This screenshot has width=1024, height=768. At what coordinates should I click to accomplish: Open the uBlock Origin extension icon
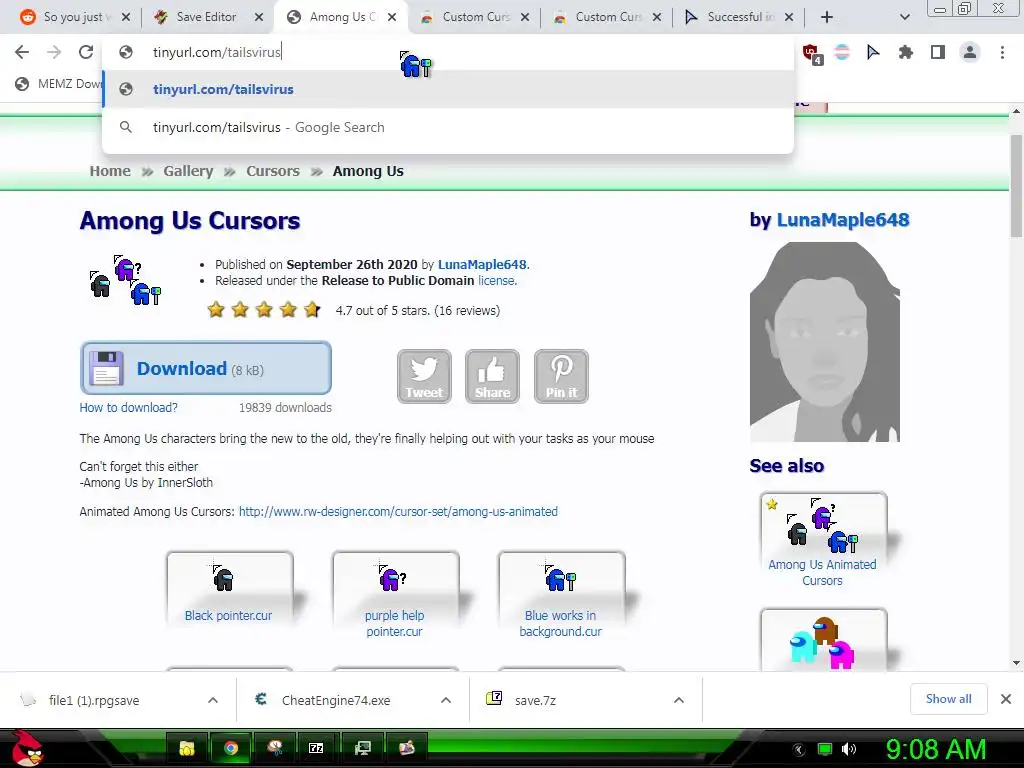tap(812, 54)
